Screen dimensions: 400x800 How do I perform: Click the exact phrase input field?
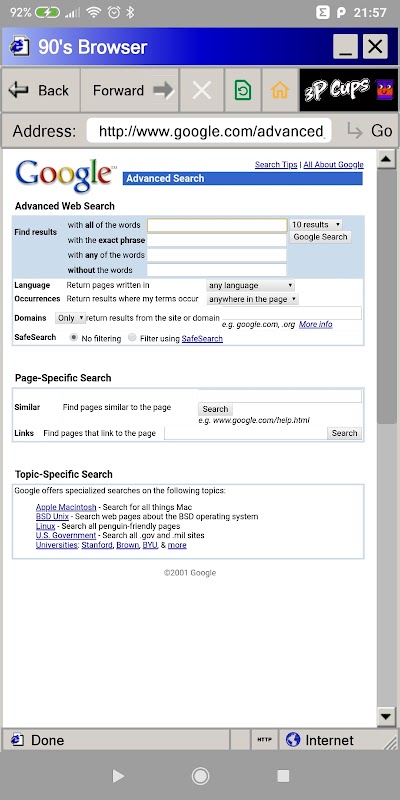tap(217, 240)
